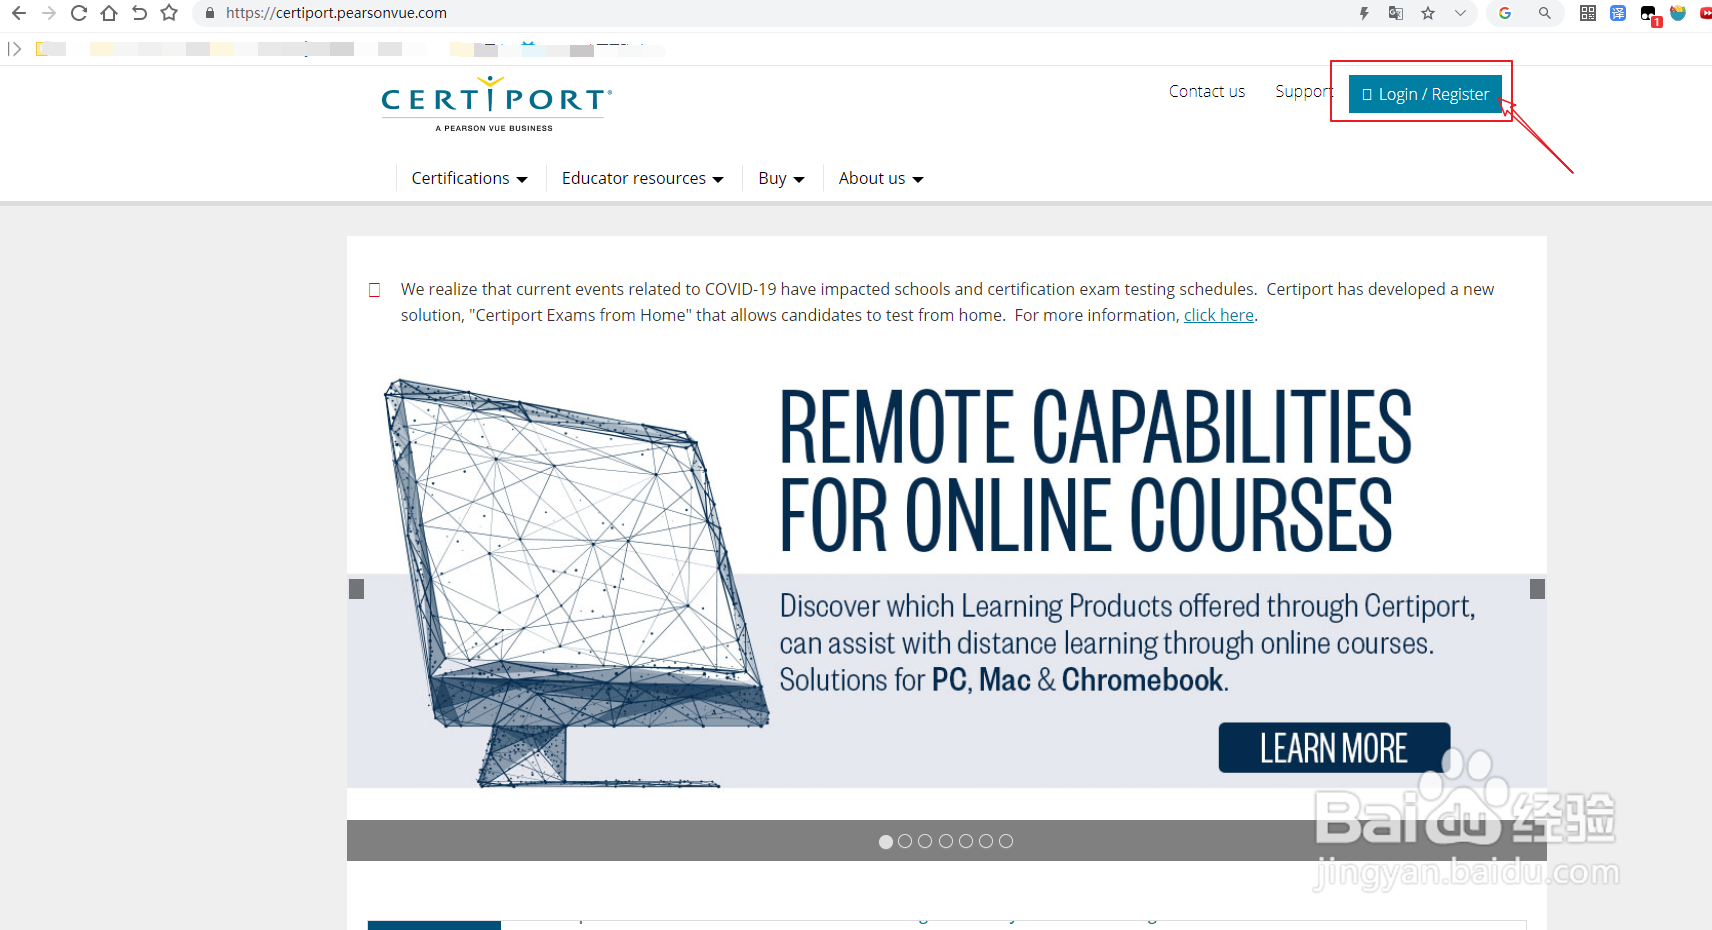Select the first carousel indicator dot
This screenshot has width=1712, height=930.
point(885,842)
